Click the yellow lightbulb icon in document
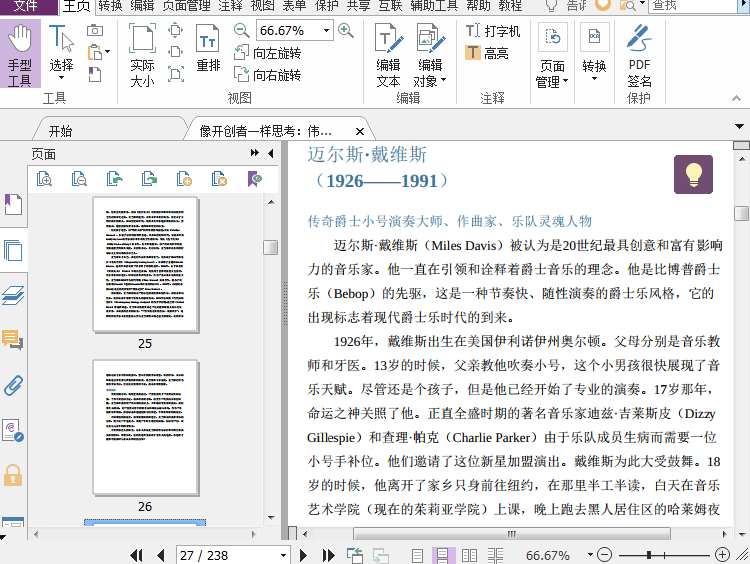The height and width of the screenshot is (564, 750). (x=693, y=174)
